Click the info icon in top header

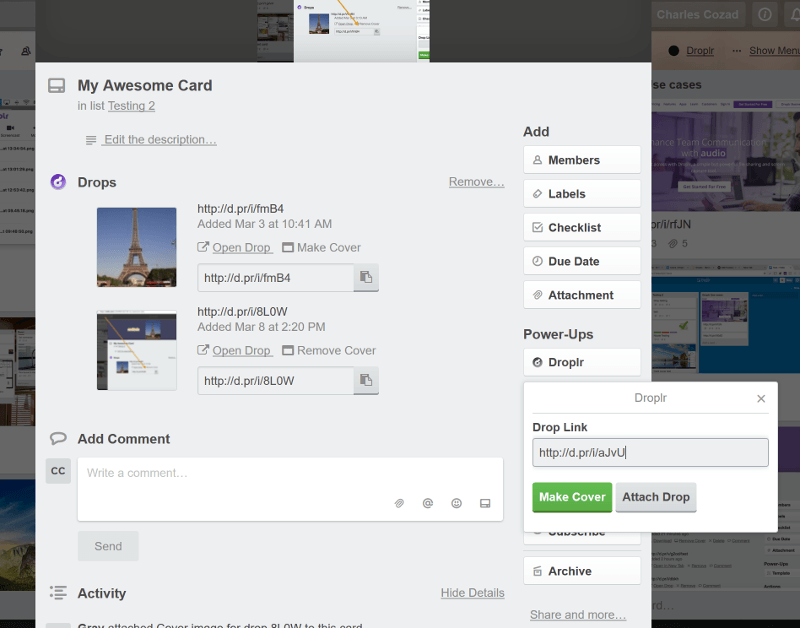[765, 15]
